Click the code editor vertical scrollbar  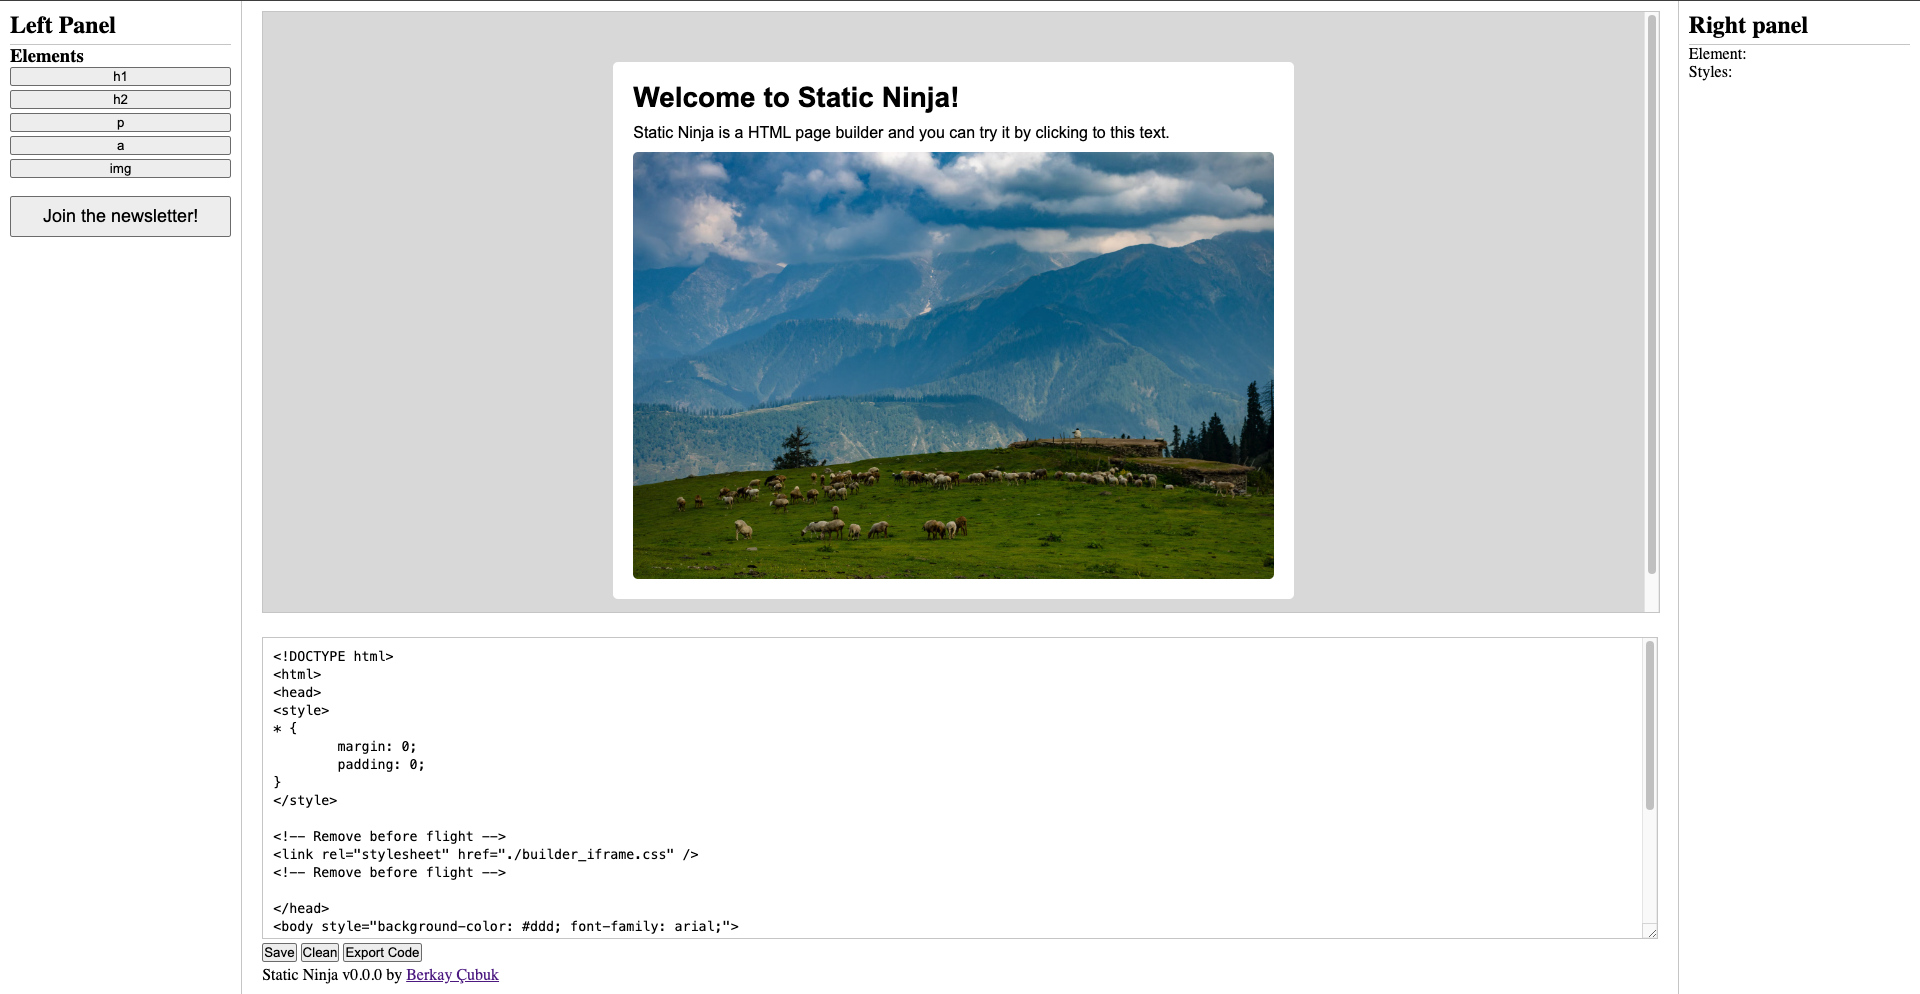(x=1650, y=726)
